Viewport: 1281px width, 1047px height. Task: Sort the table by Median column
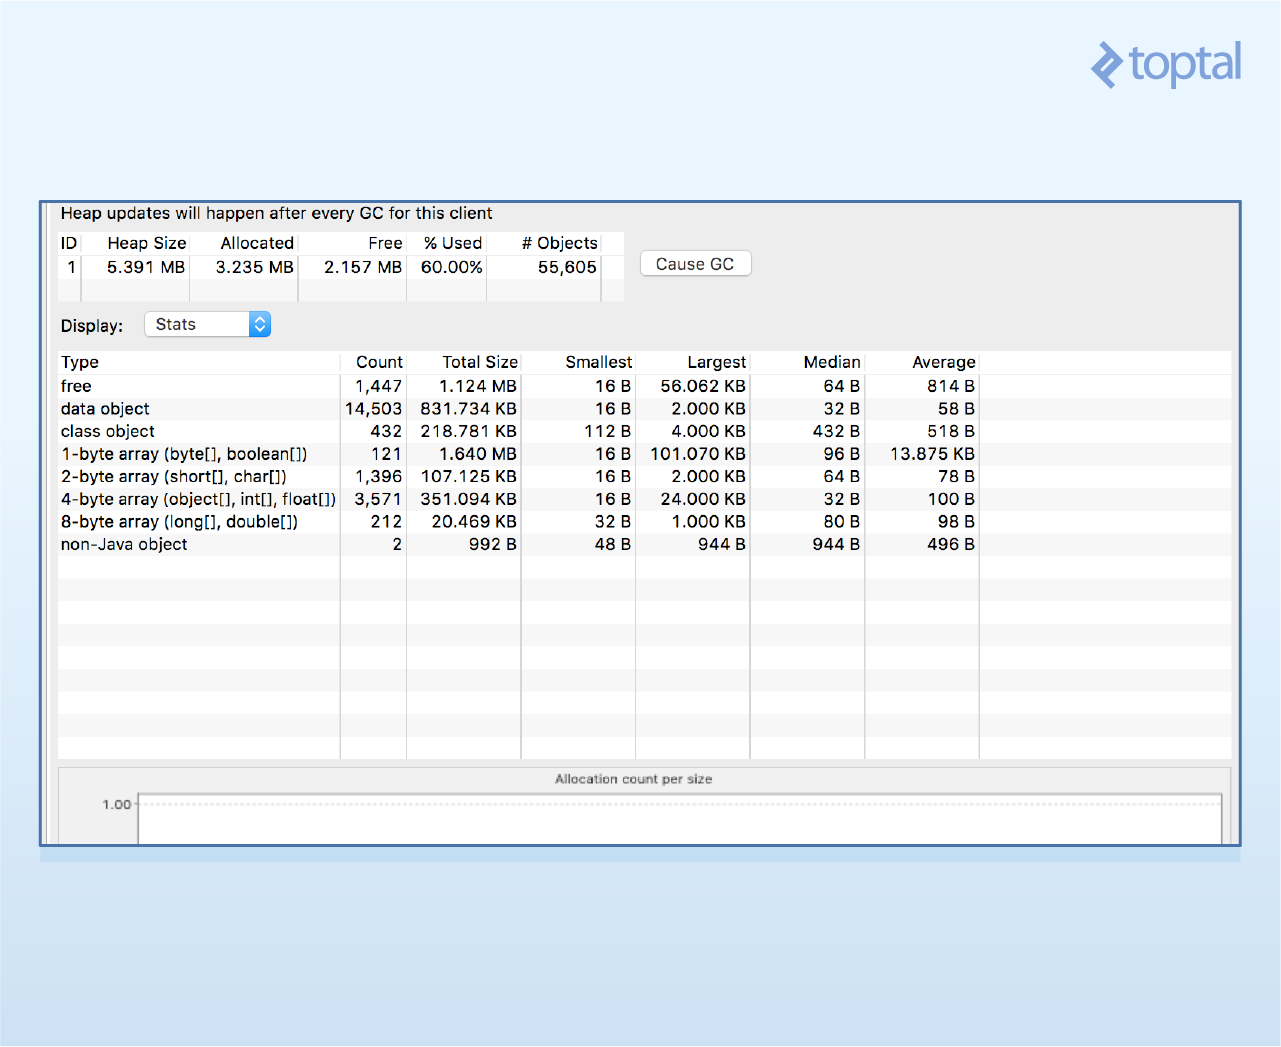click(x=833, y=362)
